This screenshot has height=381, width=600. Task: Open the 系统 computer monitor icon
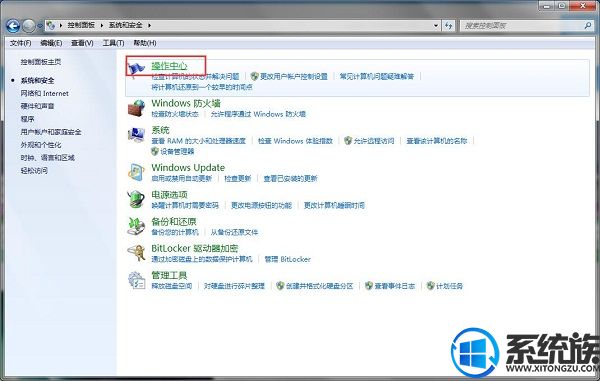click(136, 135)
